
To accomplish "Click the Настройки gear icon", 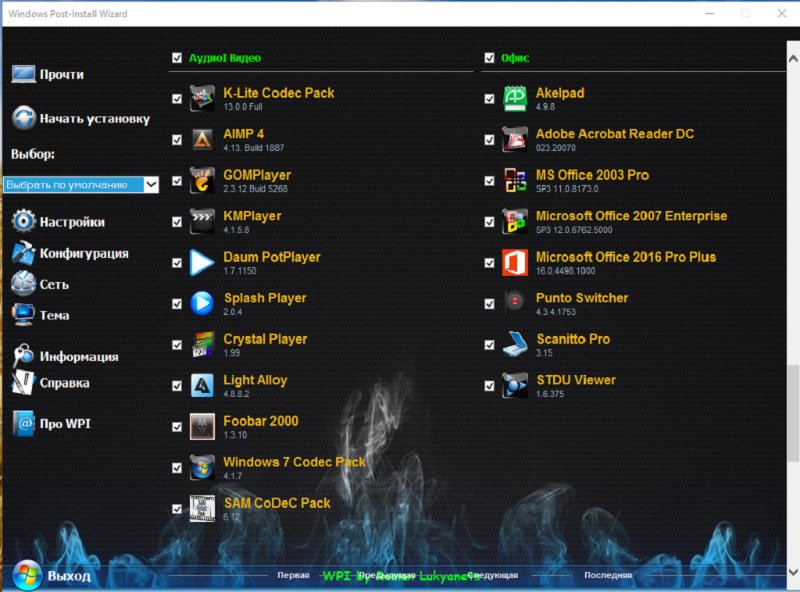I will (x=23, y=221).
